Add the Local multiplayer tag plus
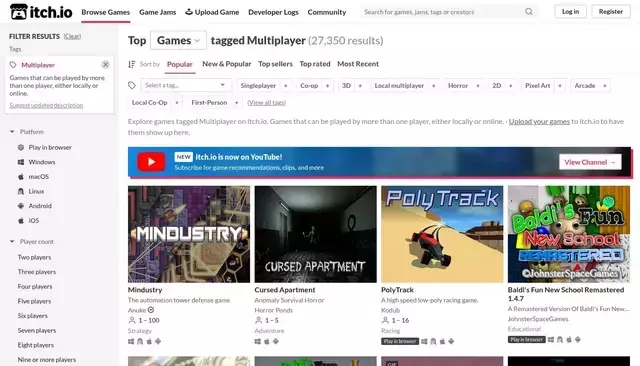 (x=433, y=86)
